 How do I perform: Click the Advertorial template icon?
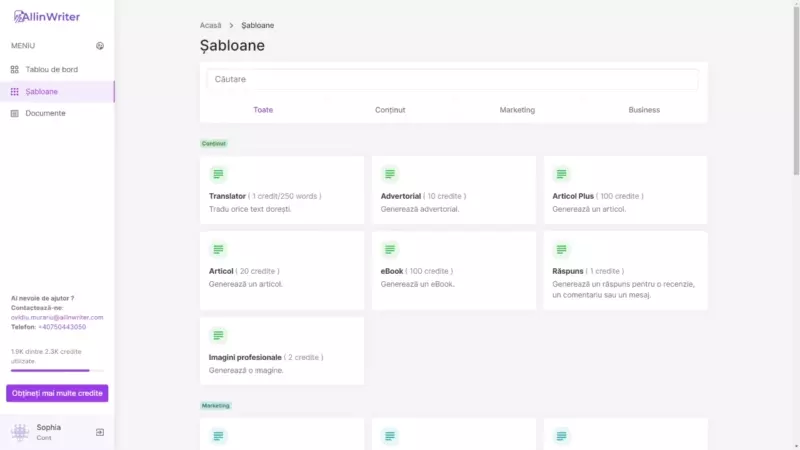tap(390, 174)
